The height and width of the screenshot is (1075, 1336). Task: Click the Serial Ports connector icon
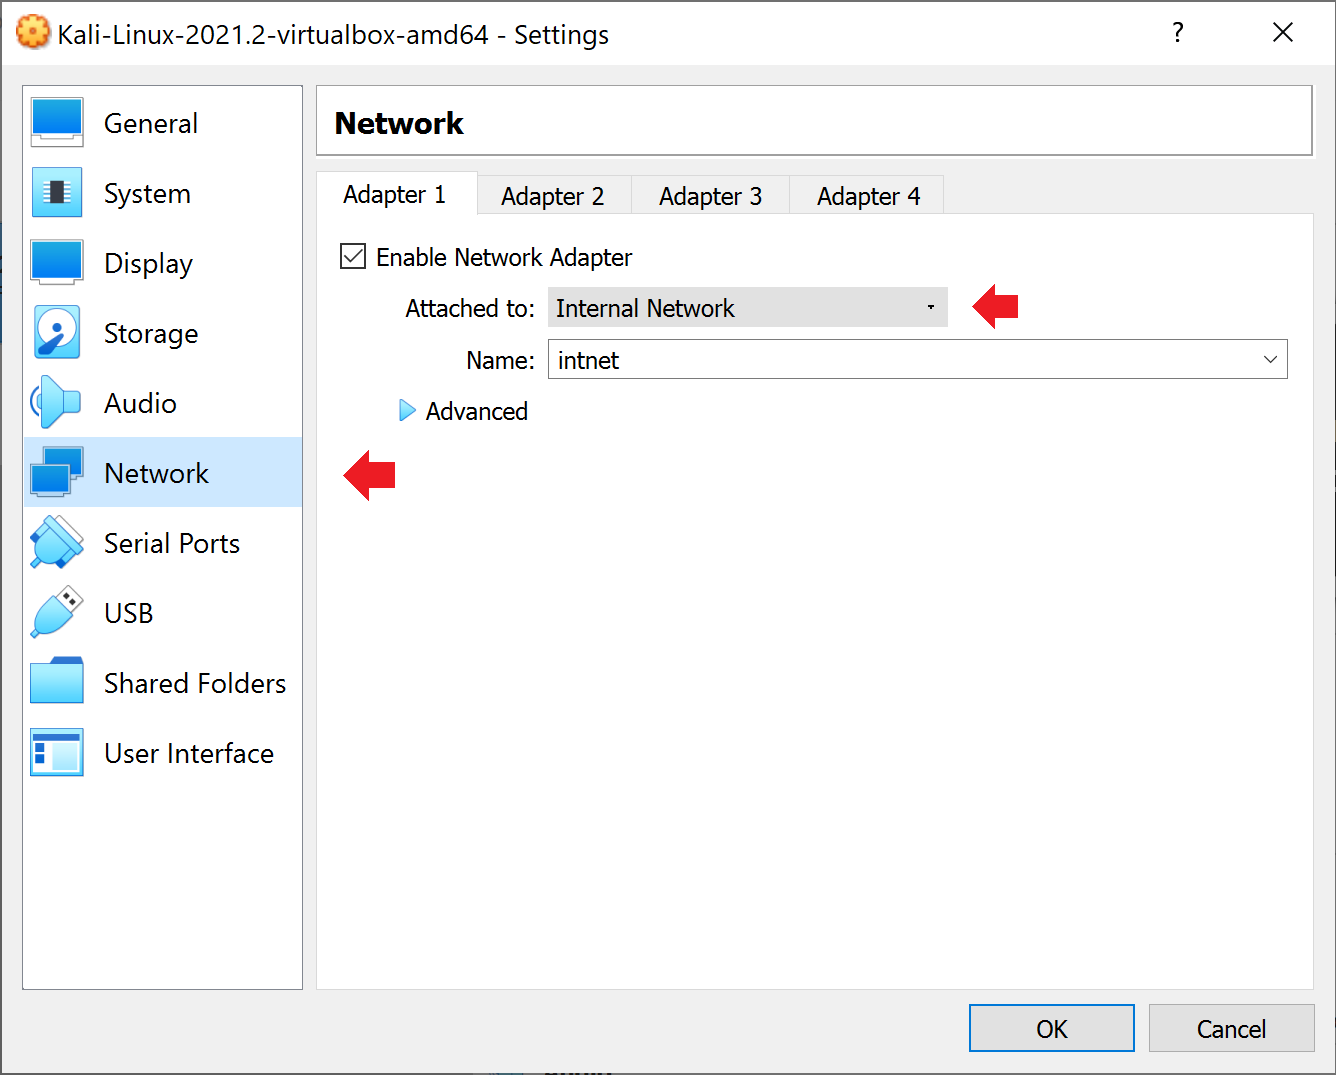coord(57,543)
